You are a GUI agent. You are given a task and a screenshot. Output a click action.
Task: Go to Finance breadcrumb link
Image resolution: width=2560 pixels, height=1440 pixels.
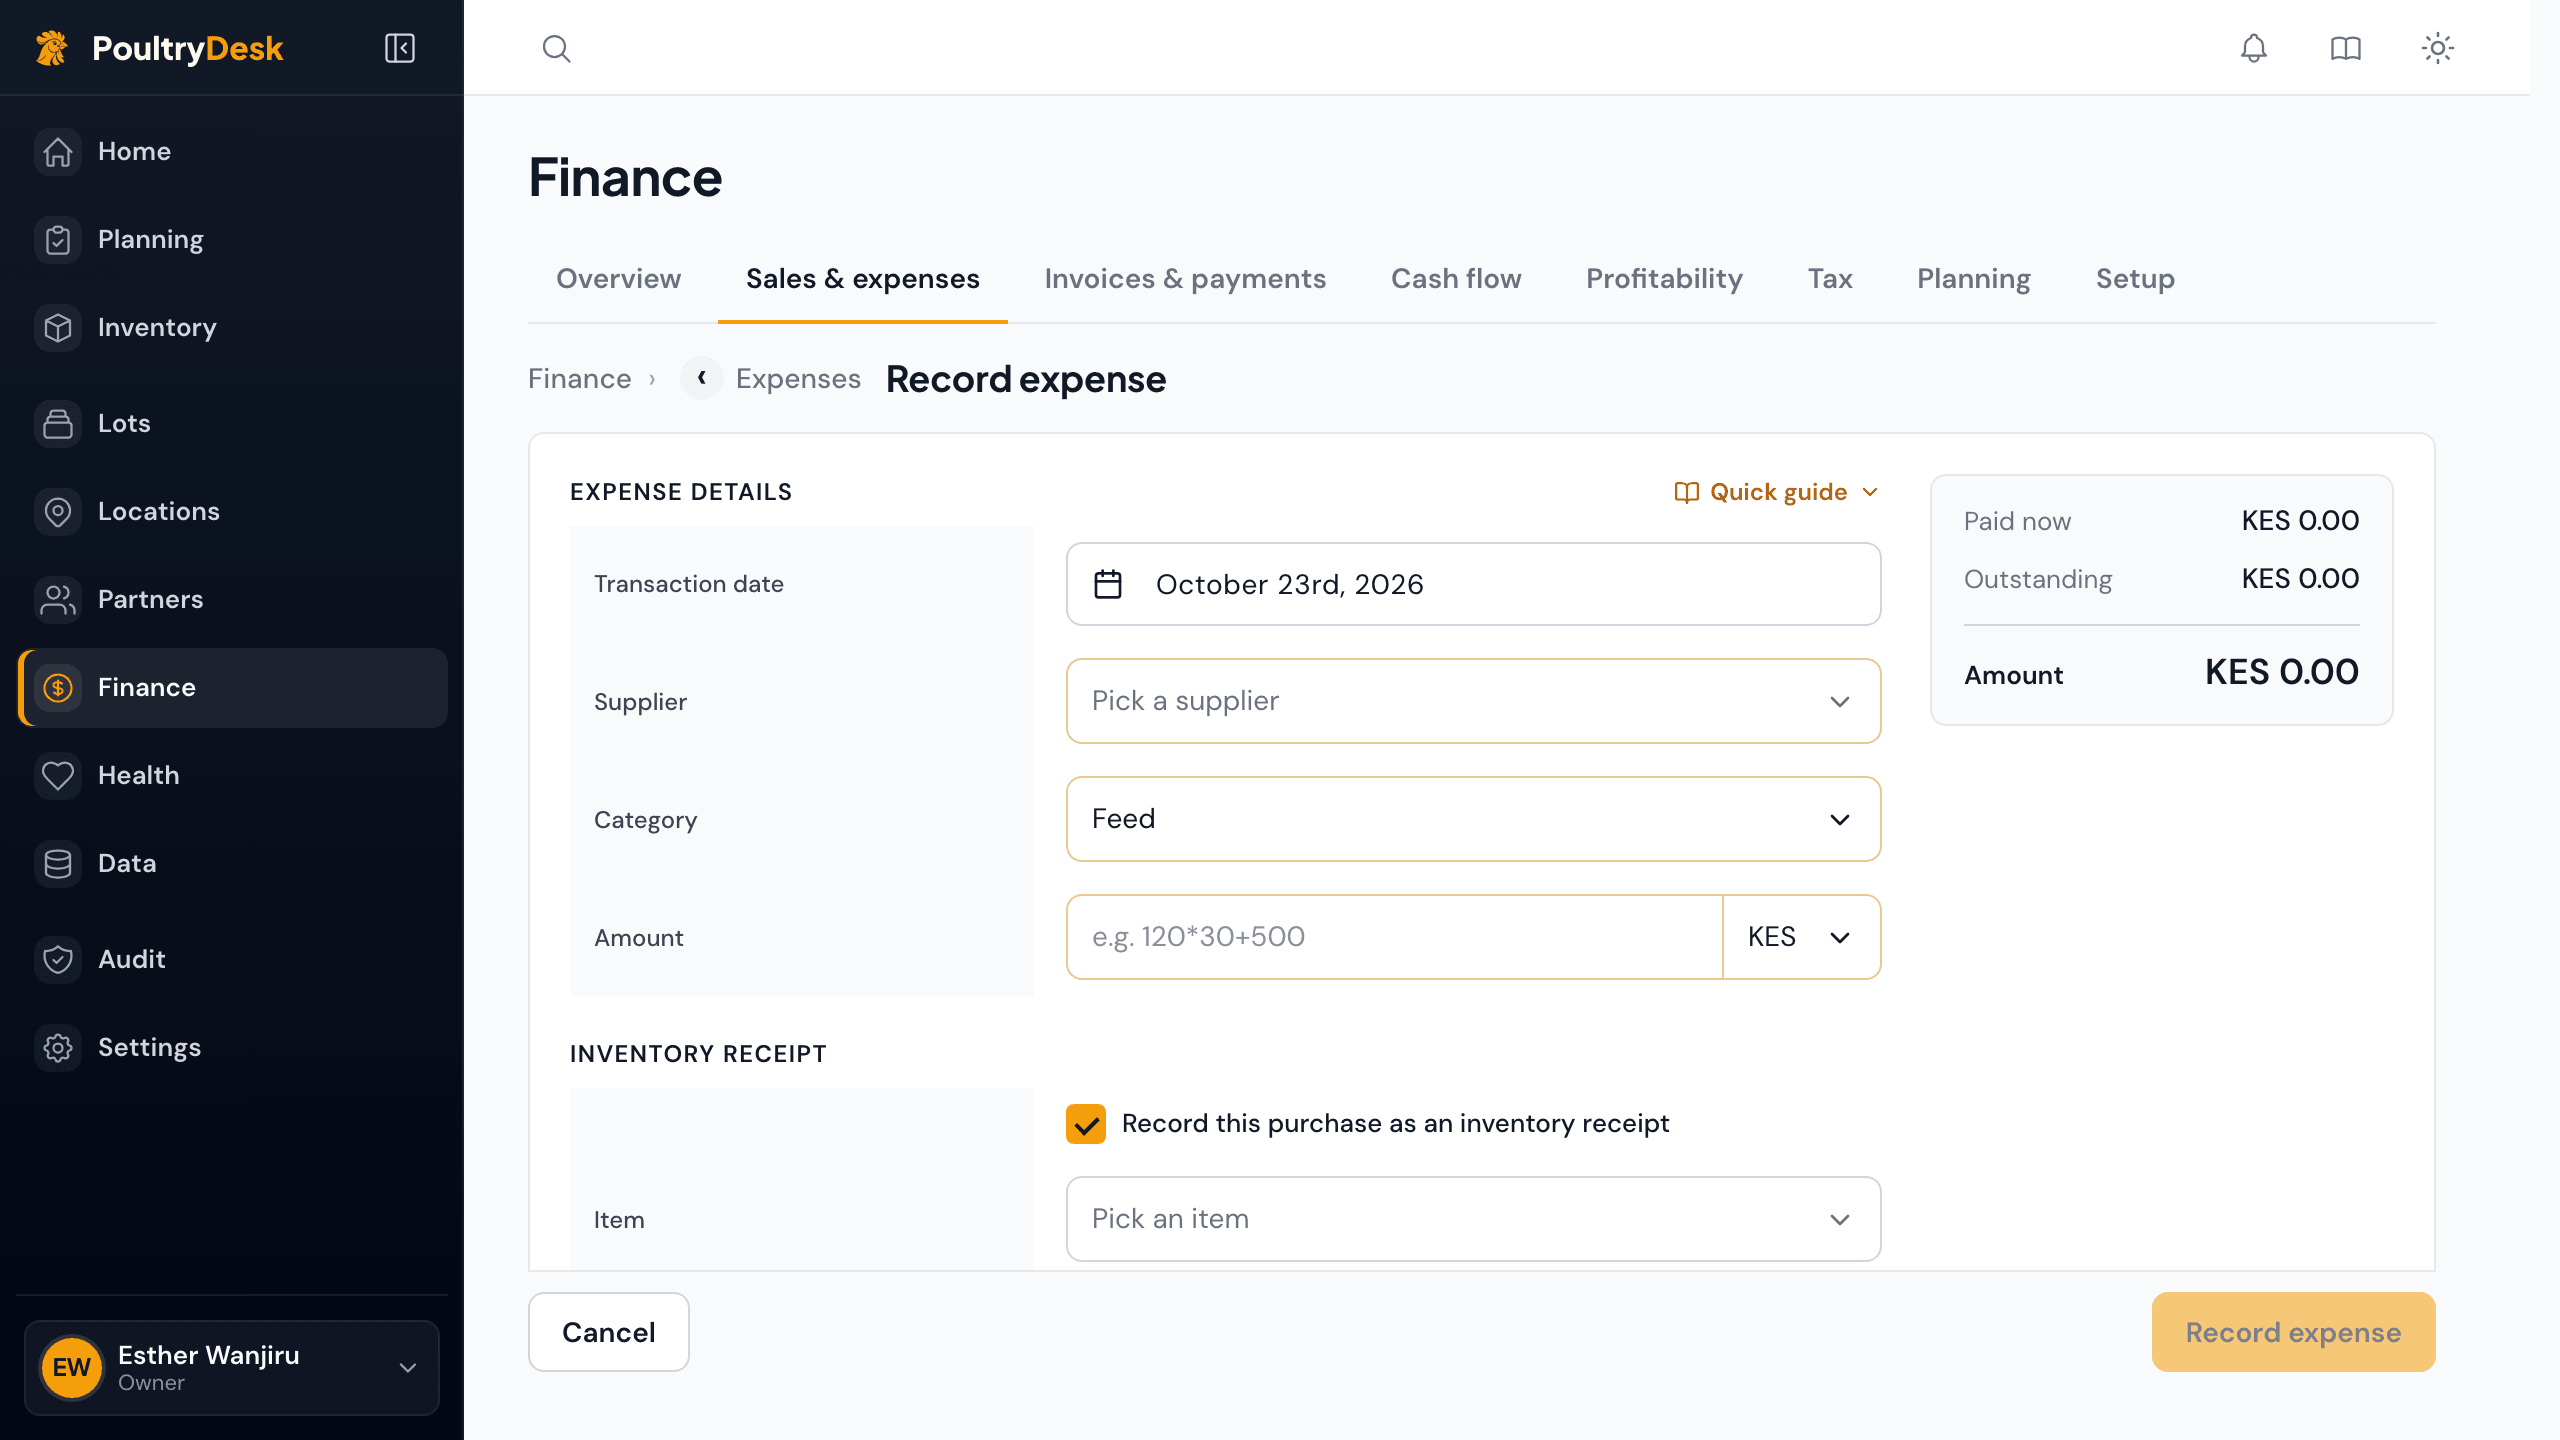(x=579, y=379)
